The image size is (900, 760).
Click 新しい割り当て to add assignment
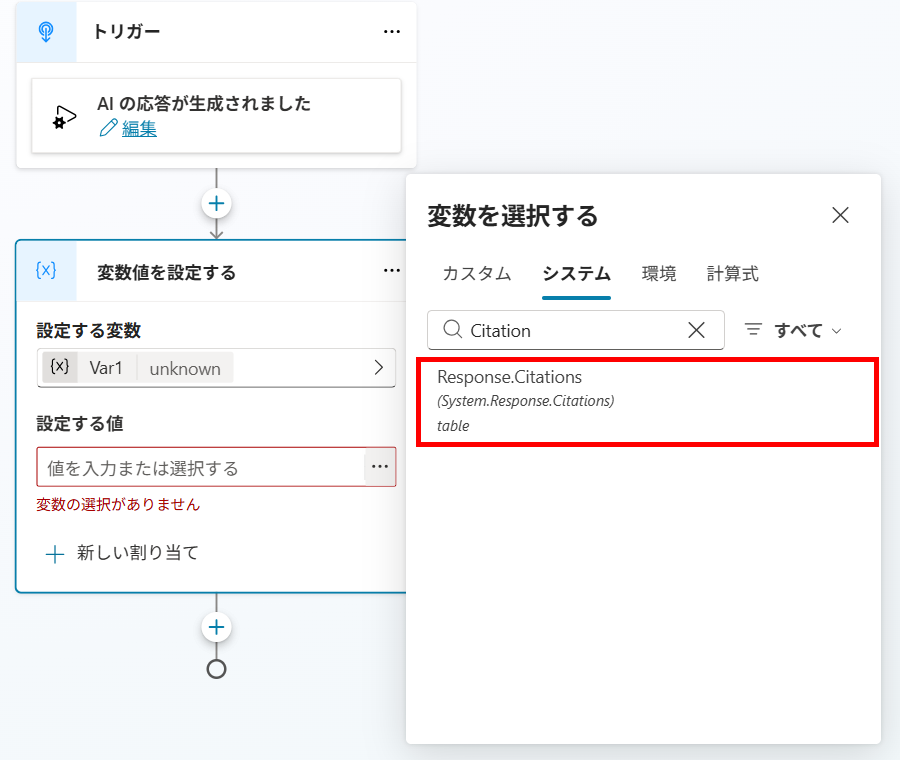[x=122, y=553]
